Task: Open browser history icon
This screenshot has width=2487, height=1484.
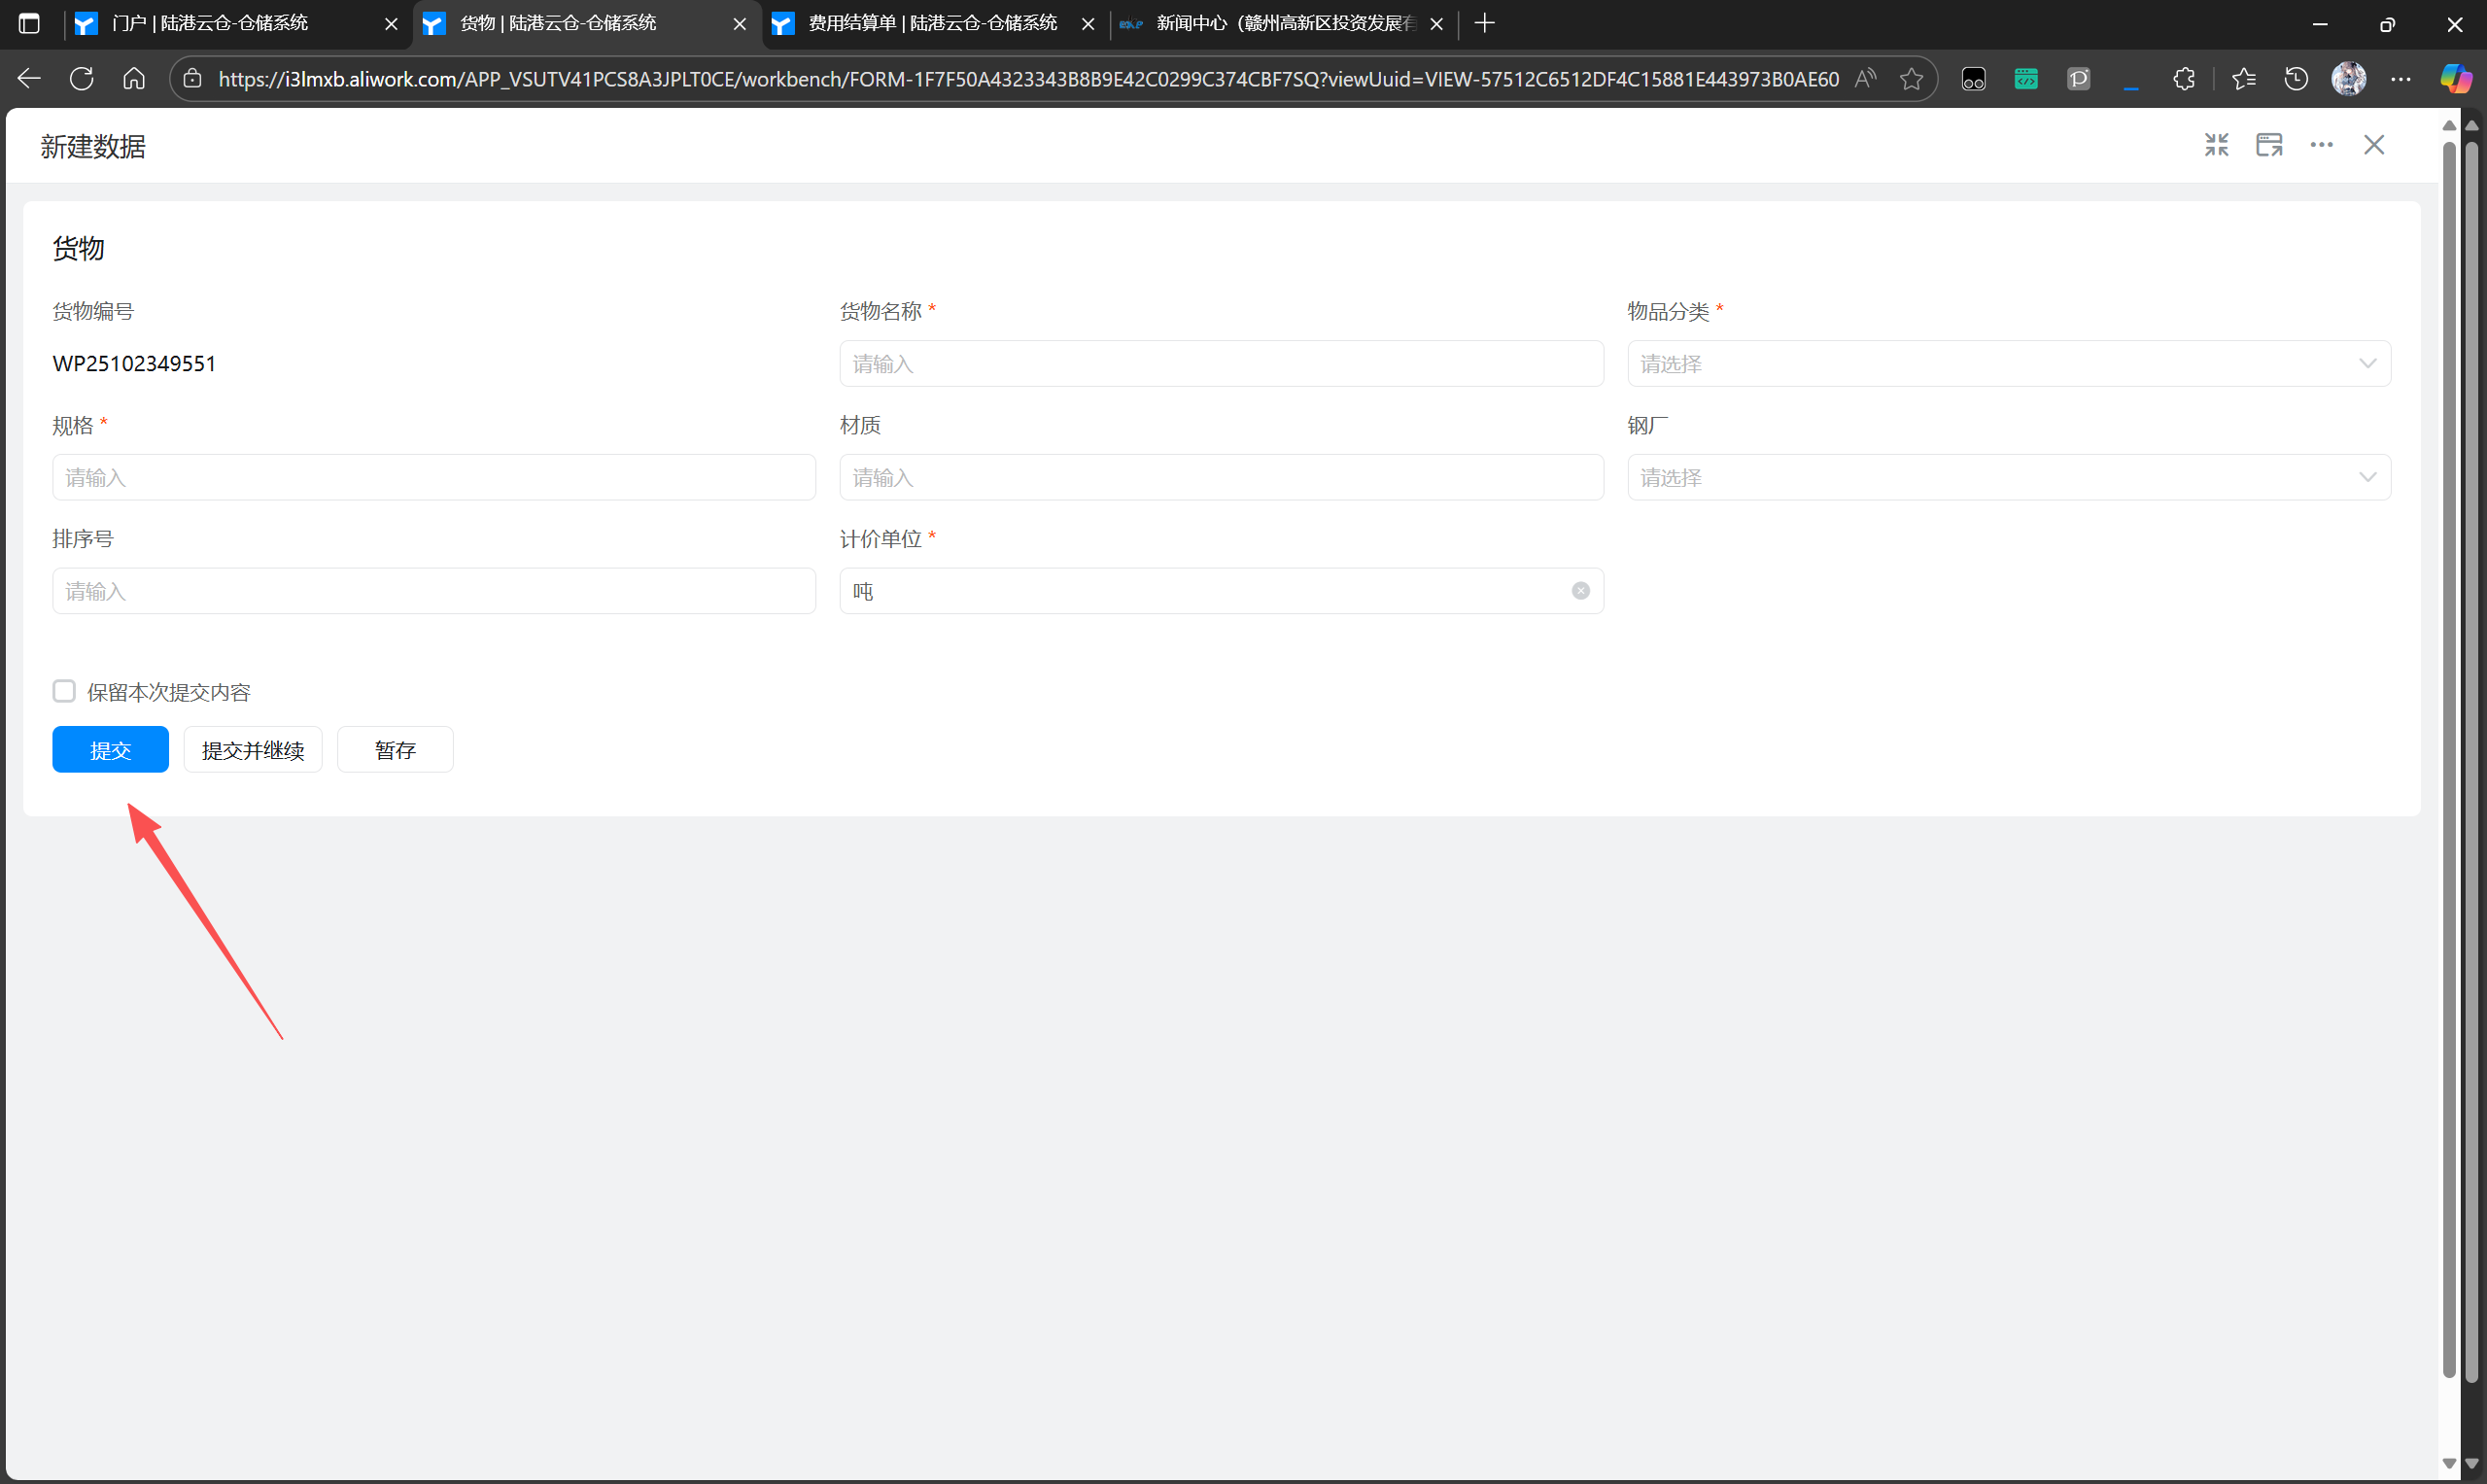Action: [x=2296, y=79]
